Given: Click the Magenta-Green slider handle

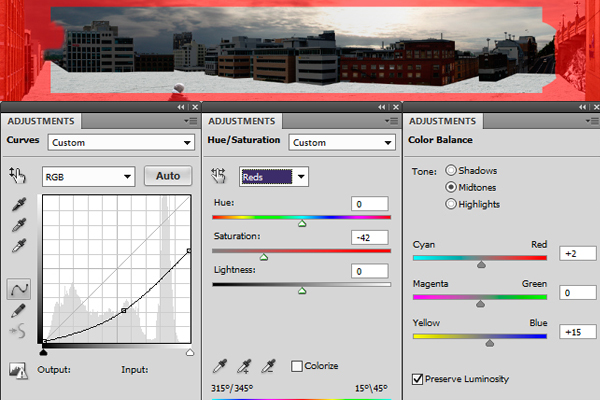Looking at the screenshot, I should click(x=480, y=304).
